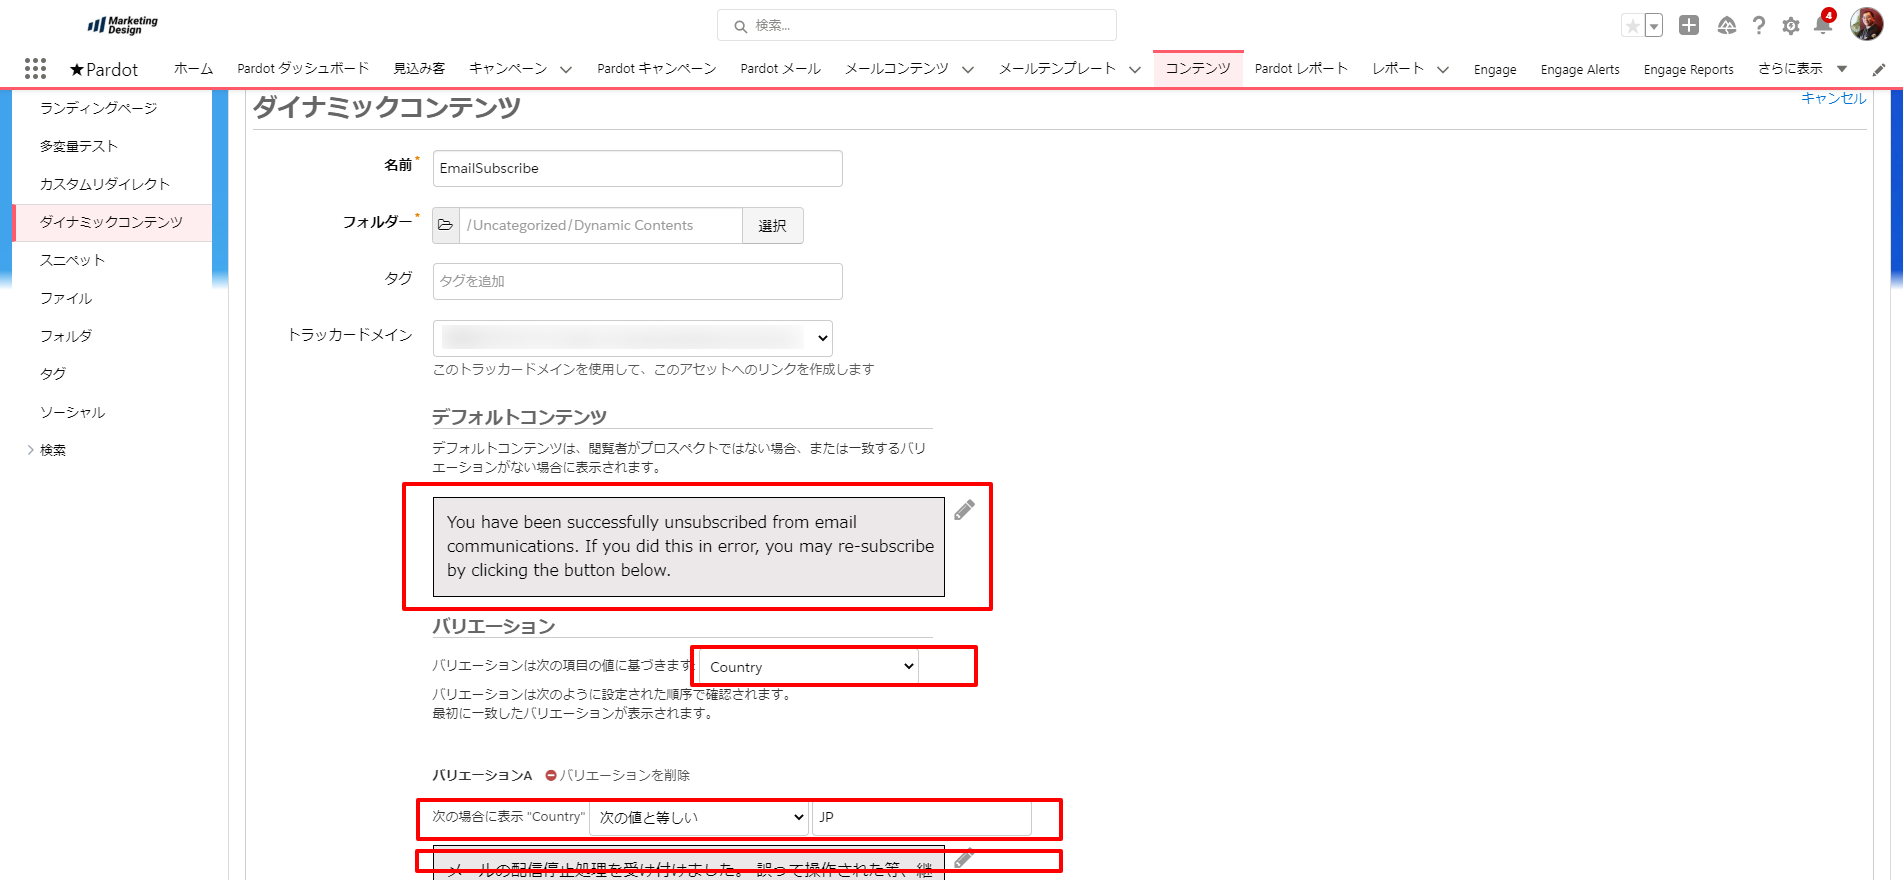
Task: Click the notifications bell icon
Action: [1822, 26]
